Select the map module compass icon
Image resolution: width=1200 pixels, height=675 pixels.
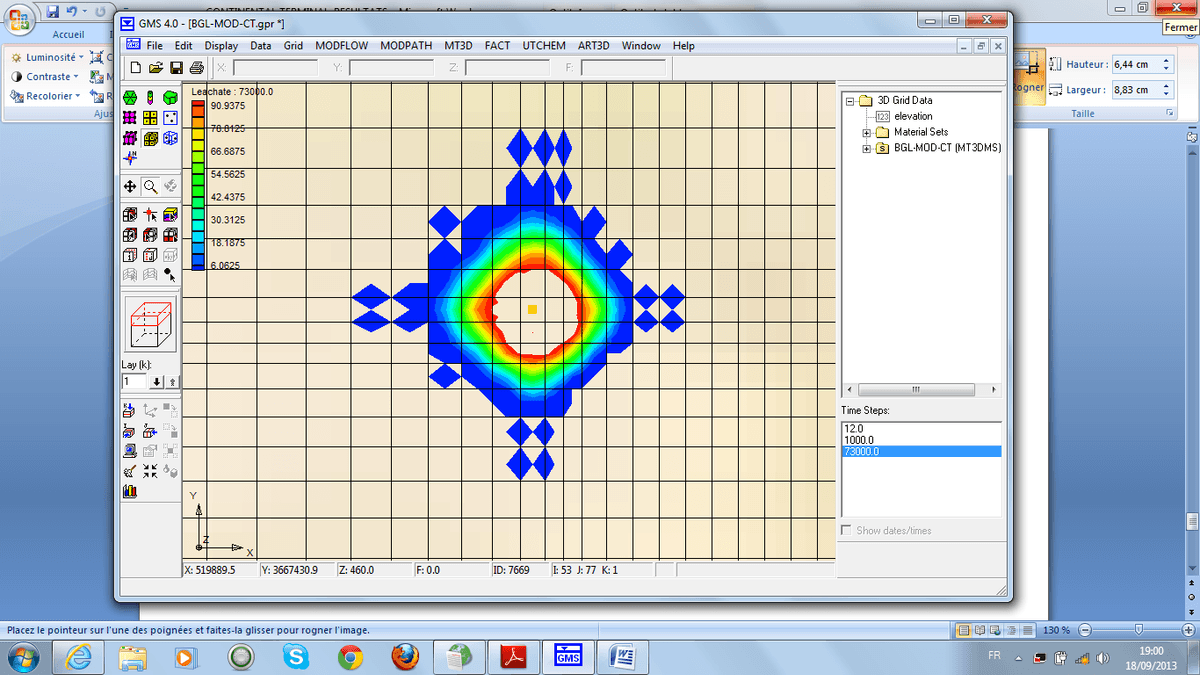coord(130,158)
